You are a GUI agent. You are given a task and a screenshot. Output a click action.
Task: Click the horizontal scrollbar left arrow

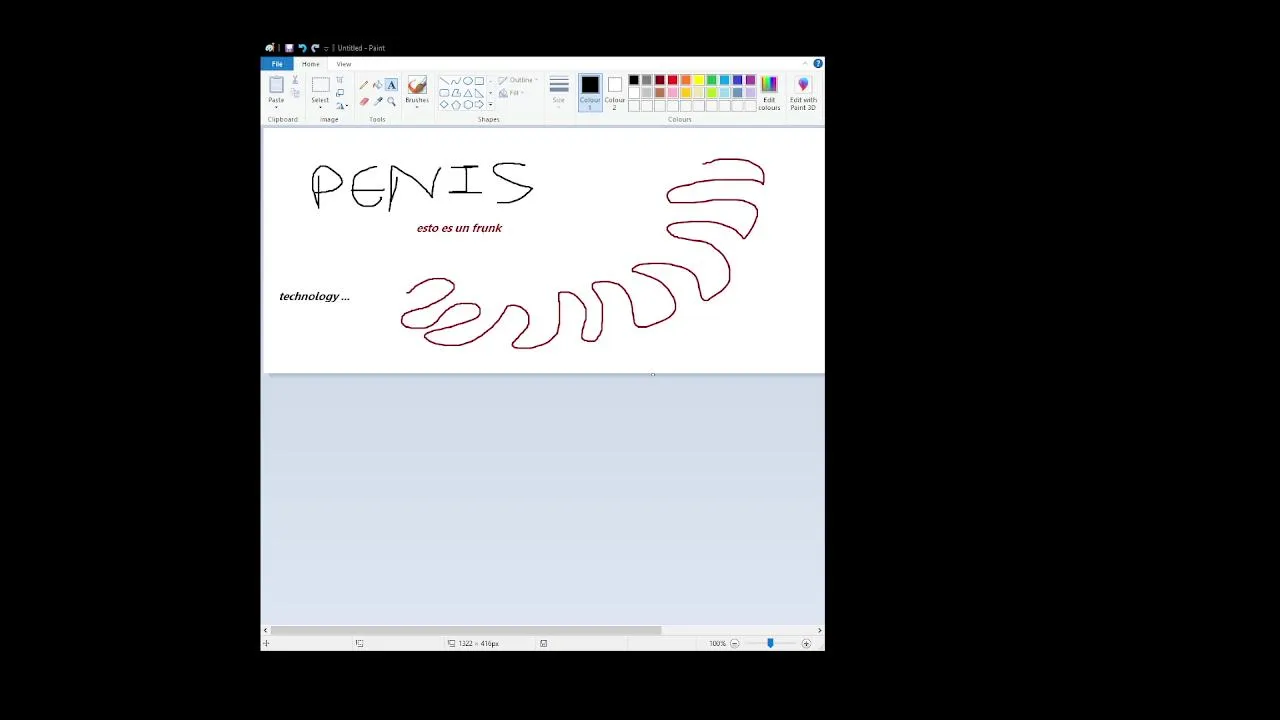[266, 631]
